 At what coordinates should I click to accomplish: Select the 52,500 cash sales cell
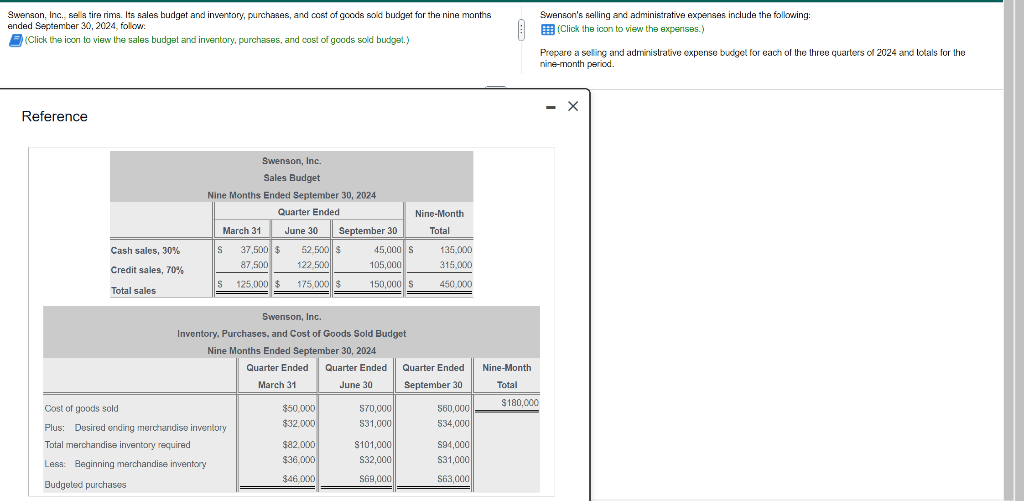point(315,250)
